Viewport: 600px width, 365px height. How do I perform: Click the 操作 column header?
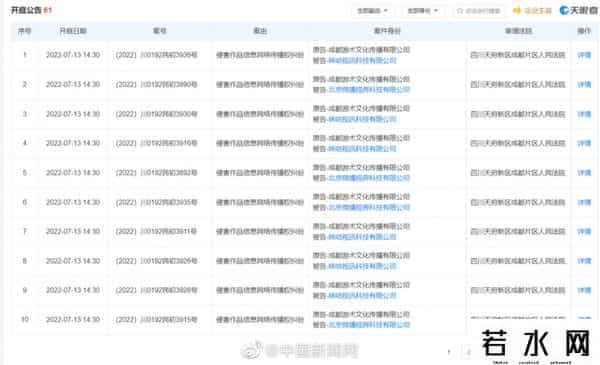[x=584, y=31]
